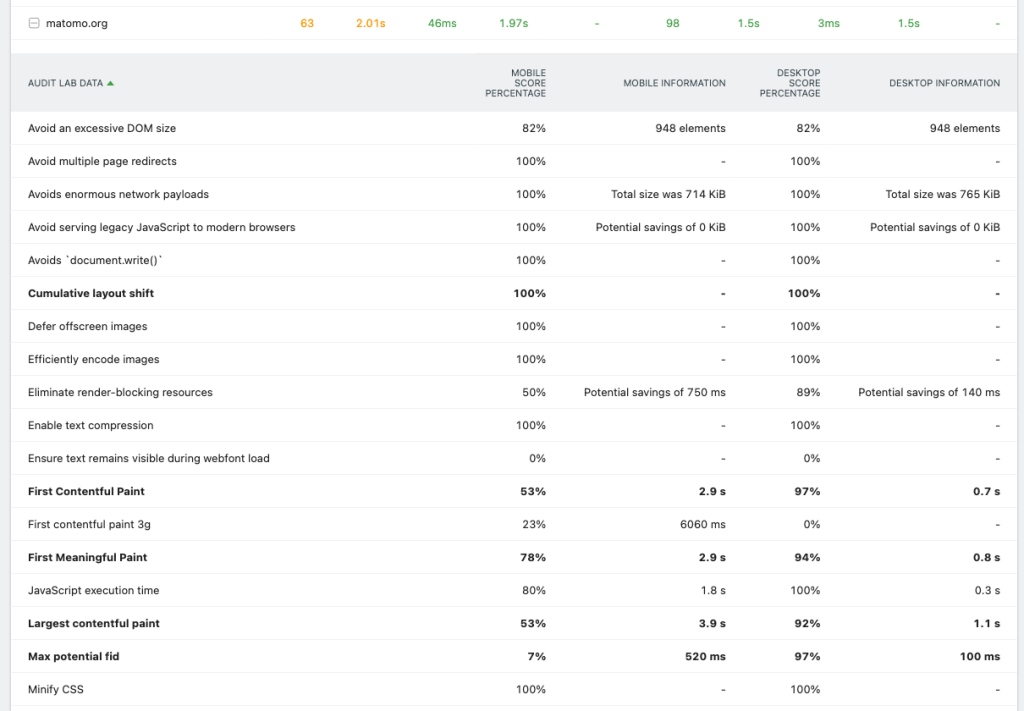
Task: Collapse the matomo.org row with minus icon
Action: (x=34, y=23)
